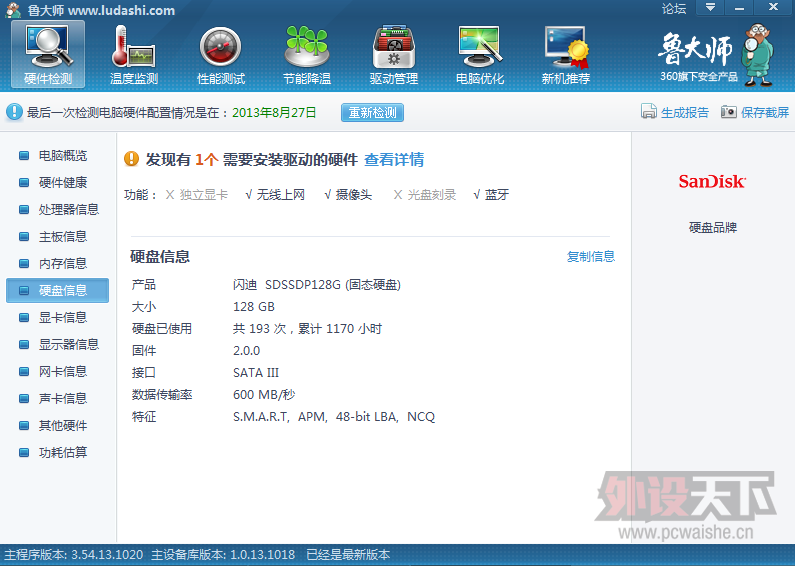The width and height of the screenshot is (795, 566).
Task: Click the blue exclamation info icon
Action: tap(14, 112)
